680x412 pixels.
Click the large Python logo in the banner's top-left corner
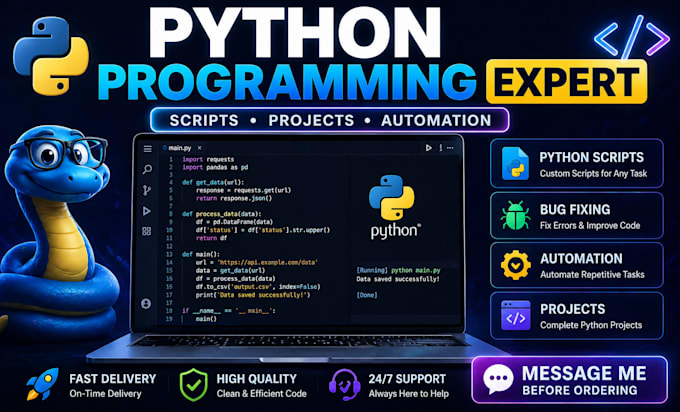51,56
